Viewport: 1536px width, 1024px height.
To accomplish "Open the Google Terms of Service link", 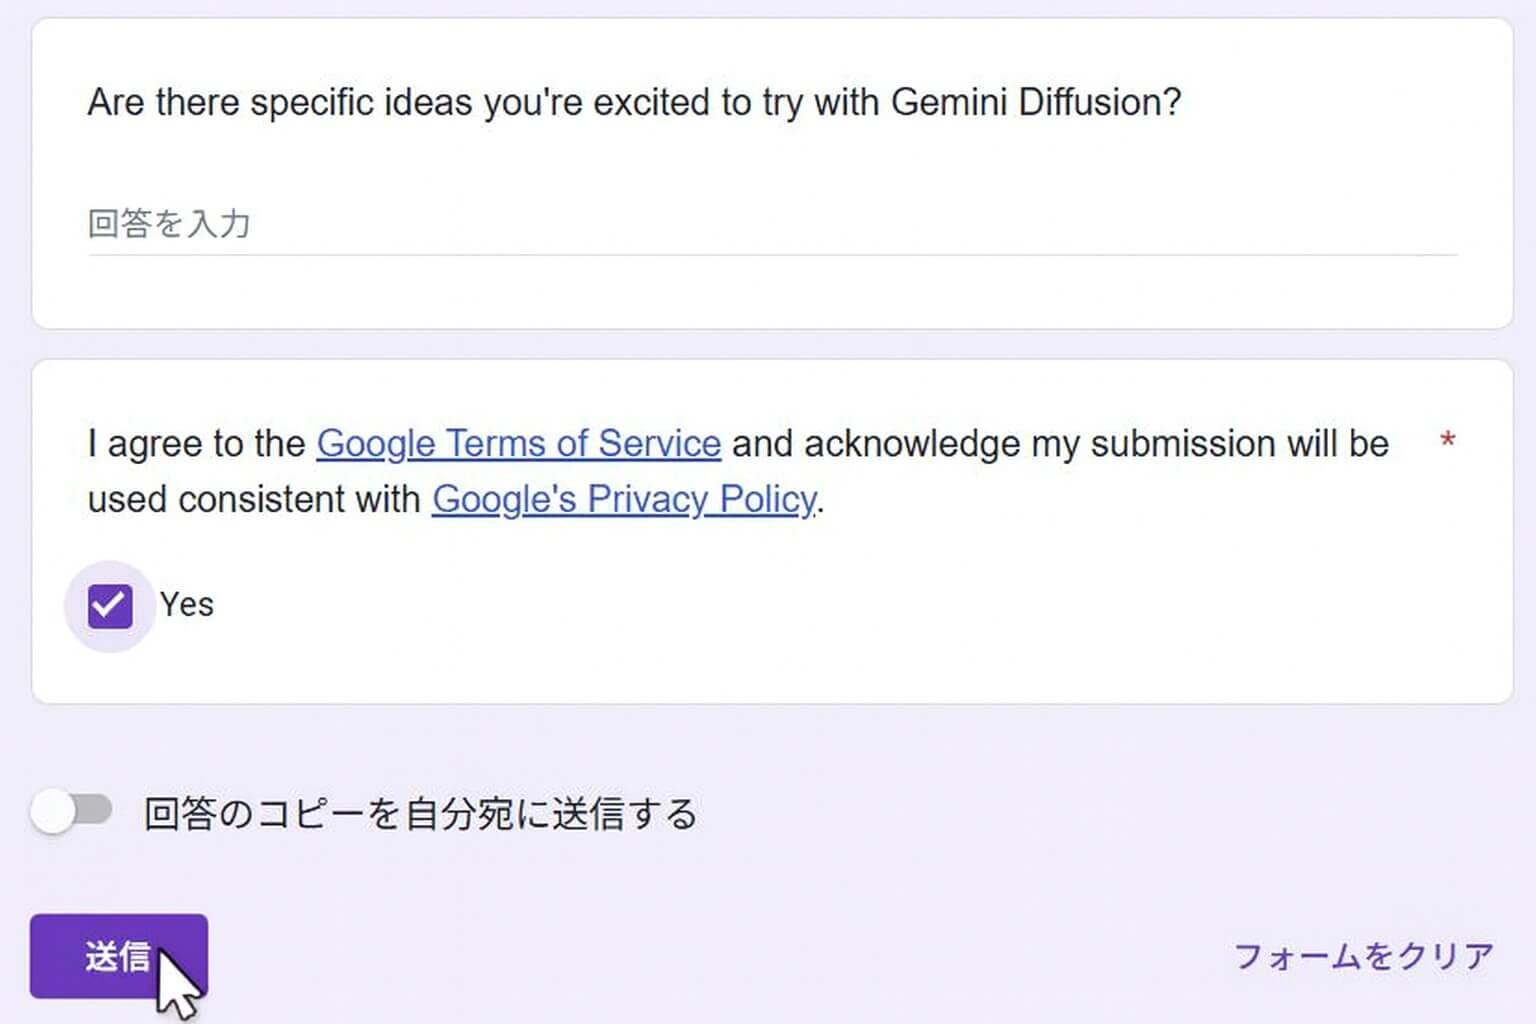I will tap(518, 443).
